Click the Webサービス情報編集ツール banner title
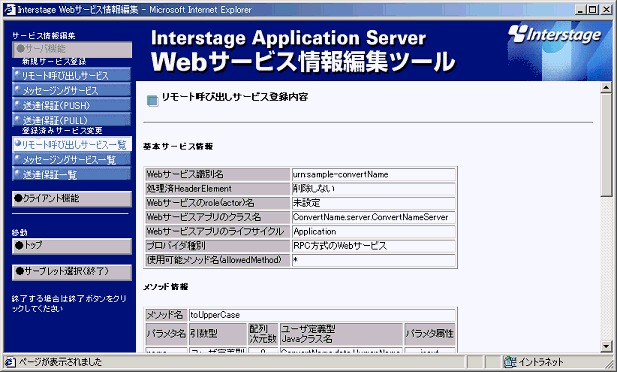This screenshot has width=617, height=372. pyautogui.click(x=303, y=62)
